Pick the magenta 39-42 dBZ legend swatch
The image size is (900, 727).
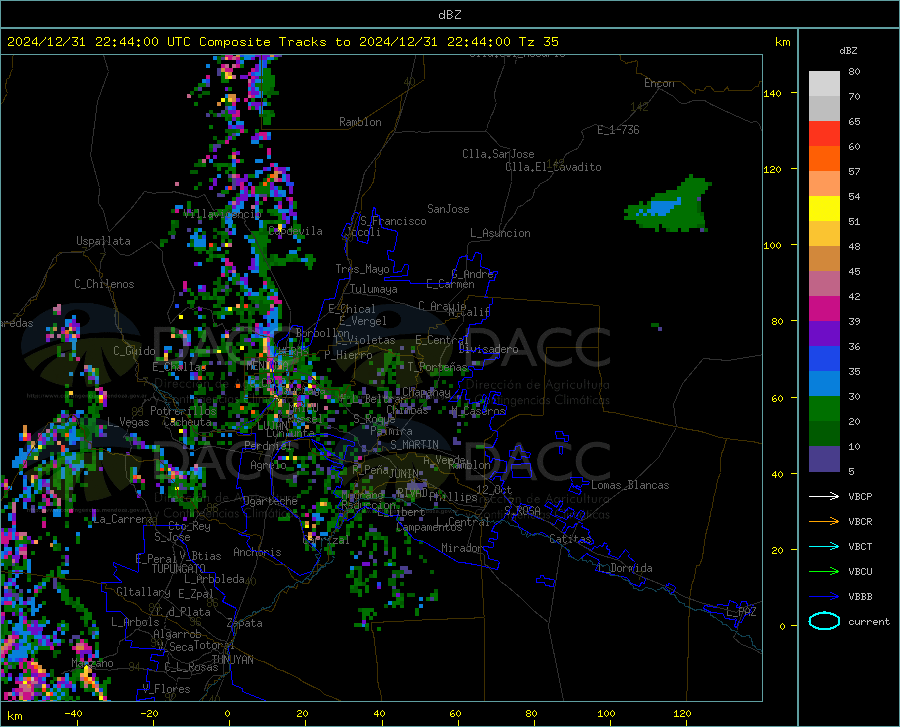(824, 309)
